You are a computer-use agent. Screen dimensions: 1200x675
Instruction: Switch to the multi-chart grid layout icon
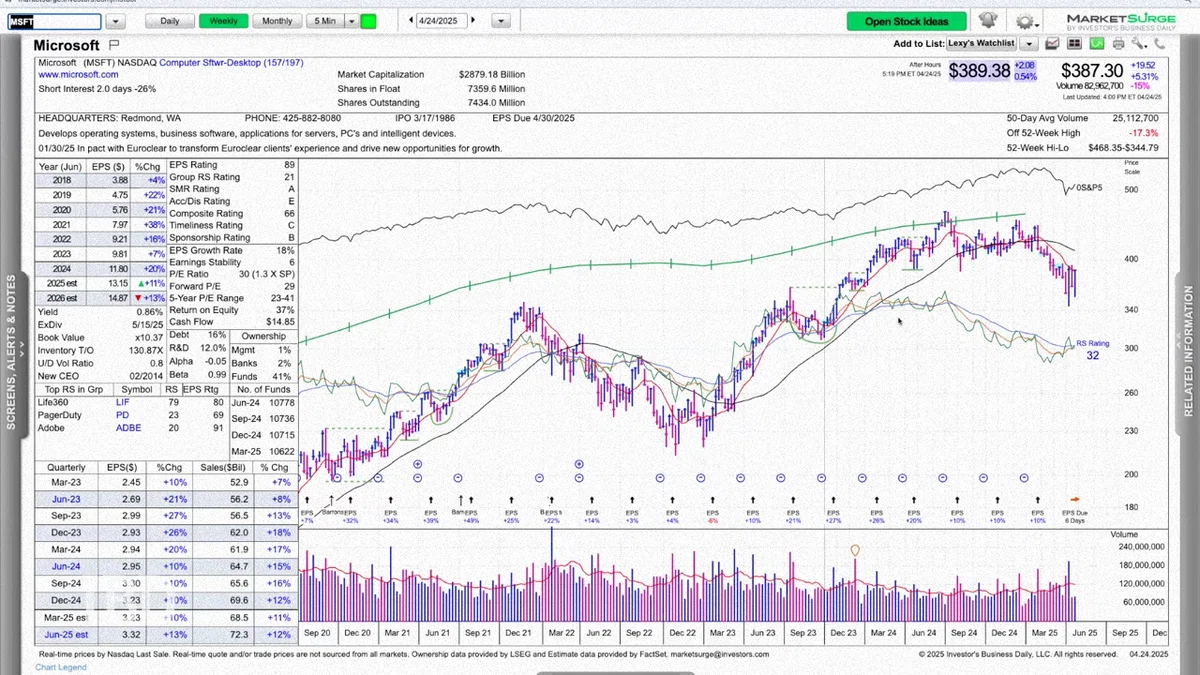[1075, 44]
